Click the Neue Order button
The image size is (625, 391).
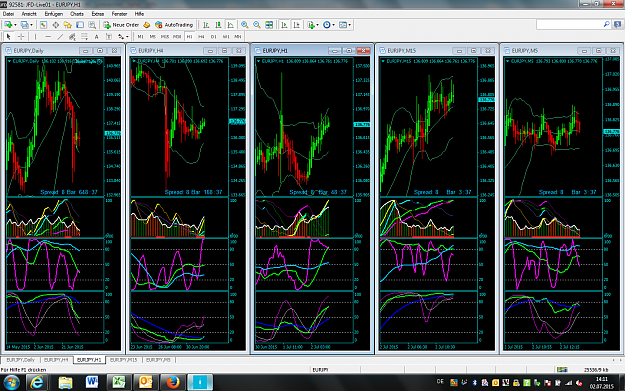point(121,25)
